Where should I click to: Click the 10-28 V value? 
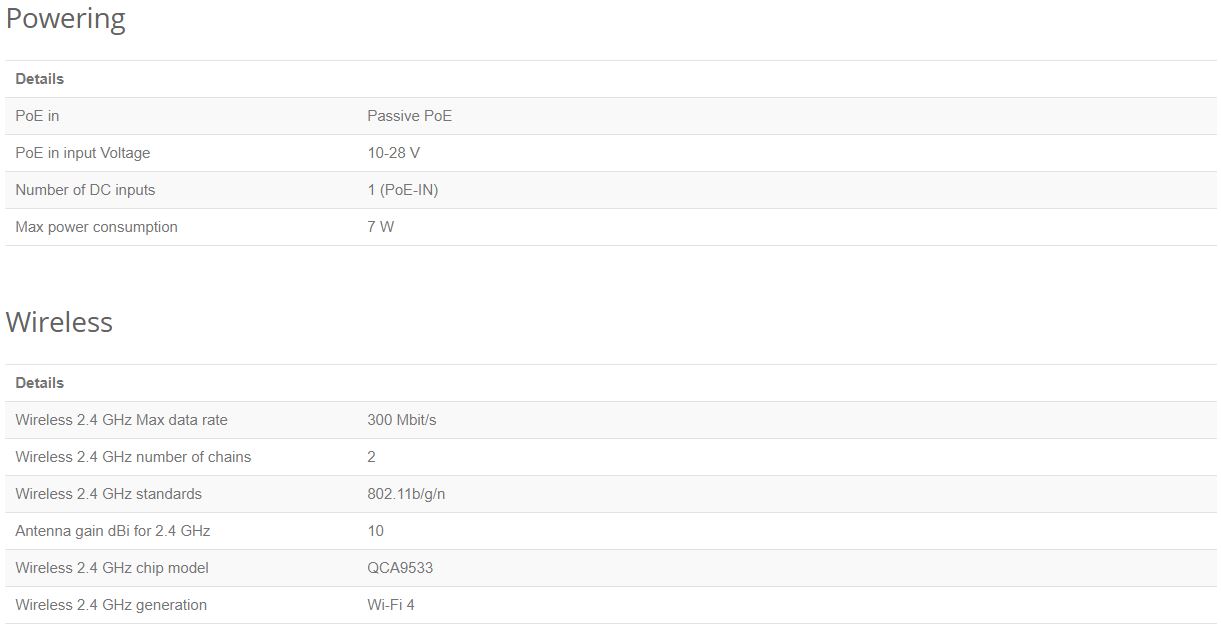tap(393, 153)
